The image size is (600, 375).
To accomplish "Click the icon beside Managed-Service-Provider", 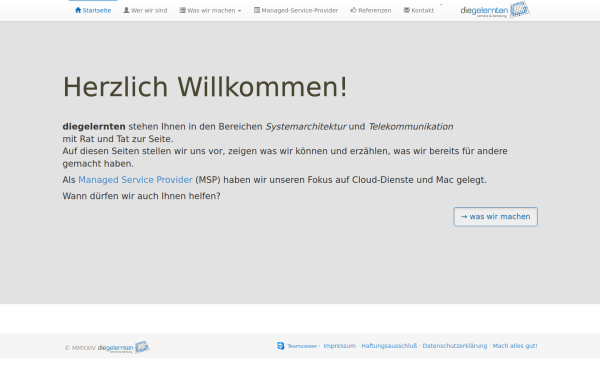I will pyautogui.click(x=257, y=10).
